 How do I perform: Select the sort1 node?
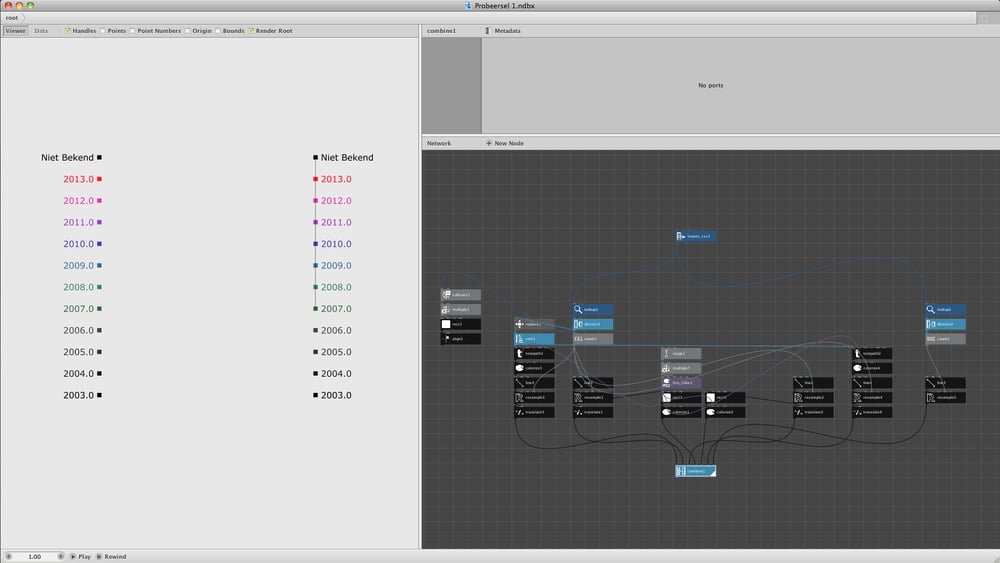point(534,339)
